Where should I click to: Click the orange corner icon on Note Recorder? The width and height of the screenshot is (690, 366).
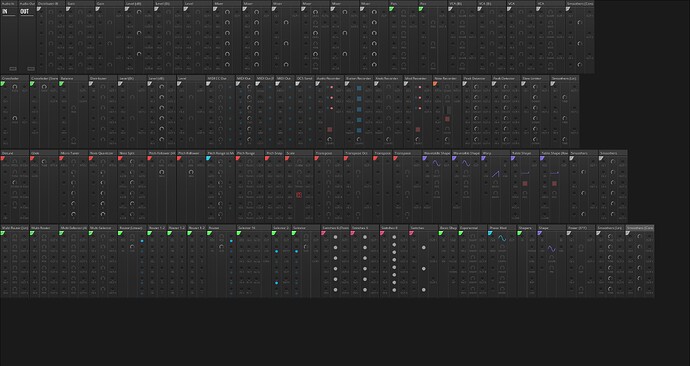tap(435, 84)
